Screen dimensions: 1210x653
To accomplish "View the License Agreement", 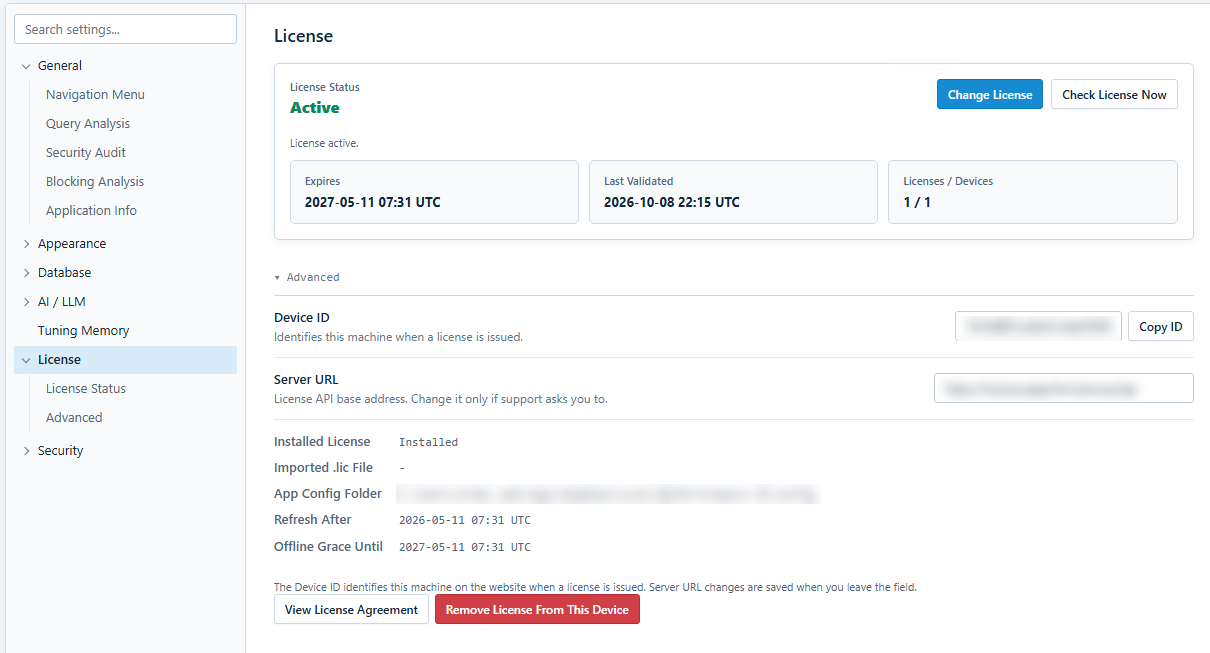I will pos(351,610).
